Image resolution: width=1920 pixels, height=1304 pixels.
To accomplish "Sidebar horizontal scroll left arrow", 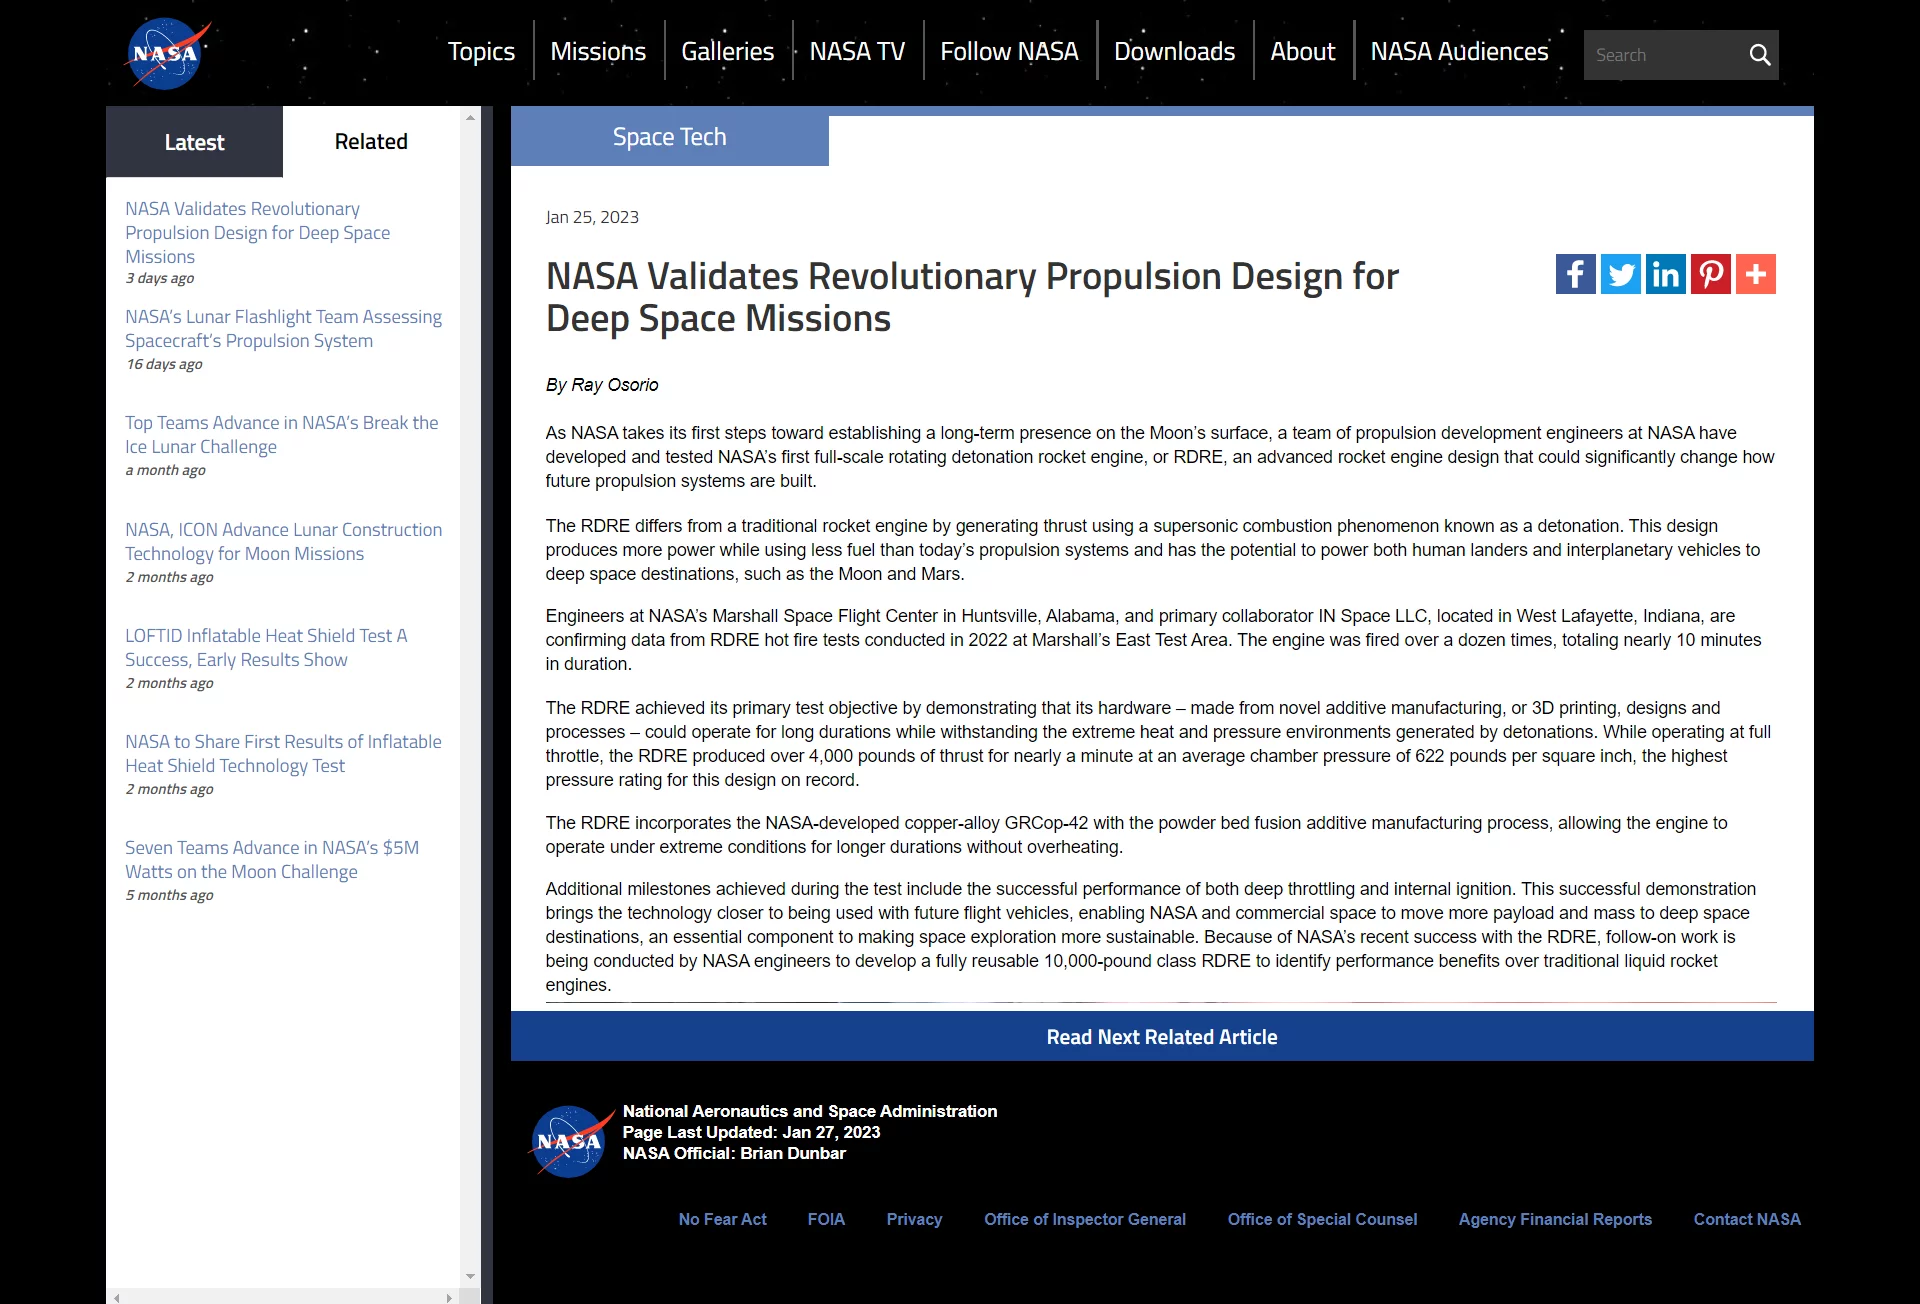I will click(117, 1297).
